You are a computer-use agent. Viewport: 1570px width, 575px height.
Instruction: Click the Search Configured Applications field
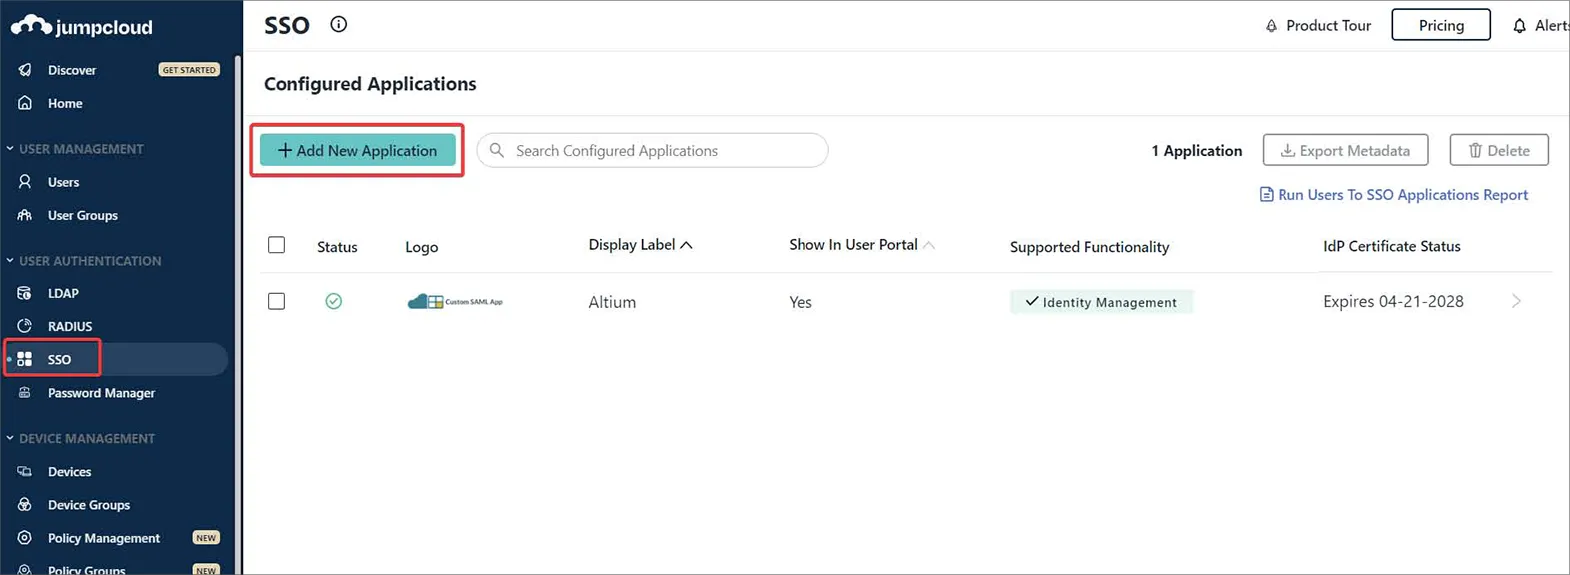click(660, 150)
